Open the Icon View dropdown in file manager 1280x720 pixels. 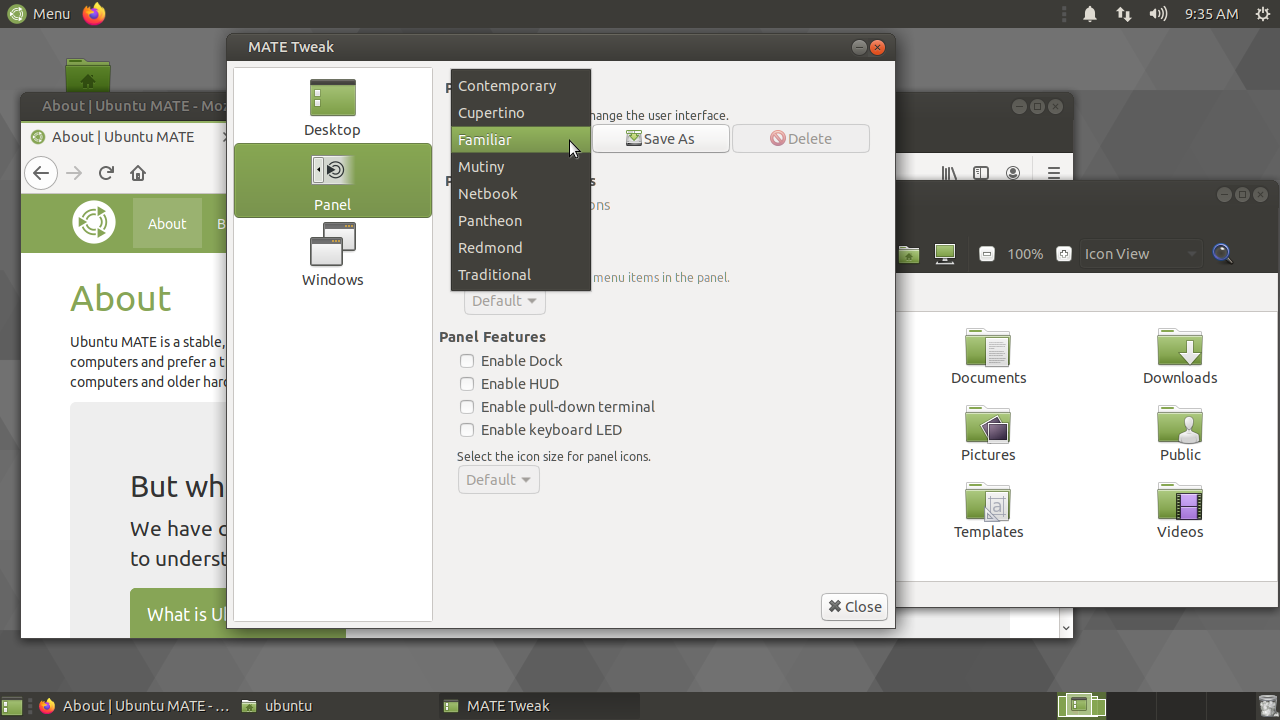click(1140, 254)
